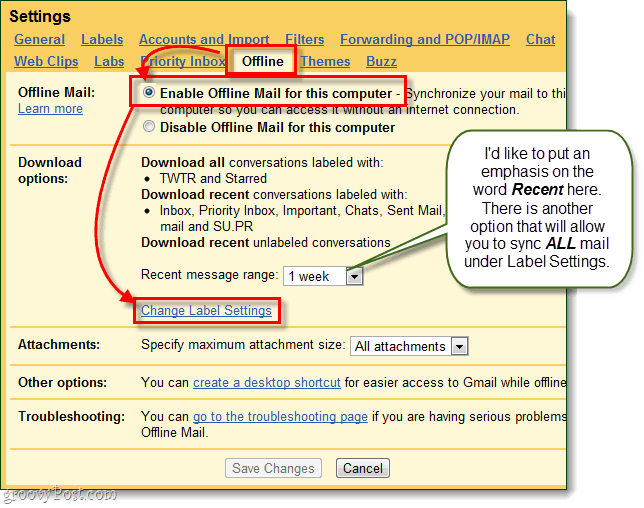
Task: Click the 'Troubleshooting:' section label
Action: coord(71,416)
